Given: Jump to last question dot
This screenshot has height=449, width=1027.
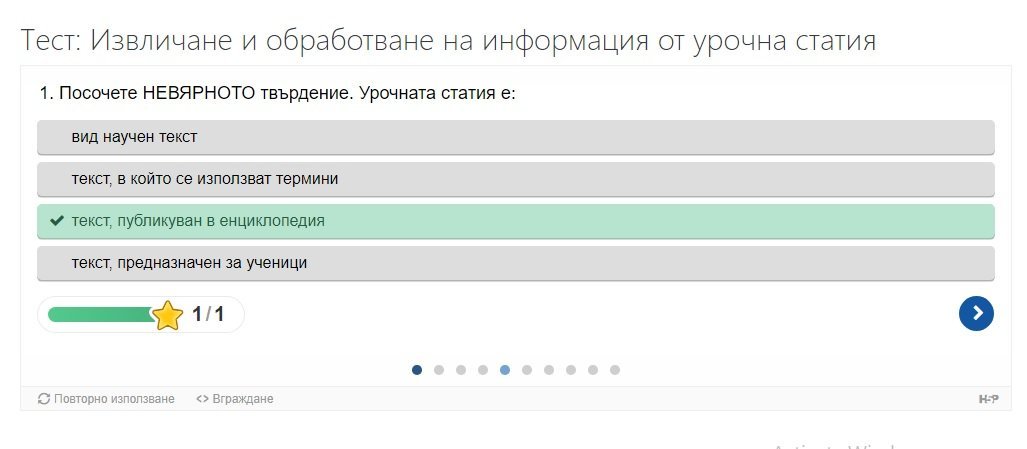Looking at the screenshot, I should pos(615,370).
